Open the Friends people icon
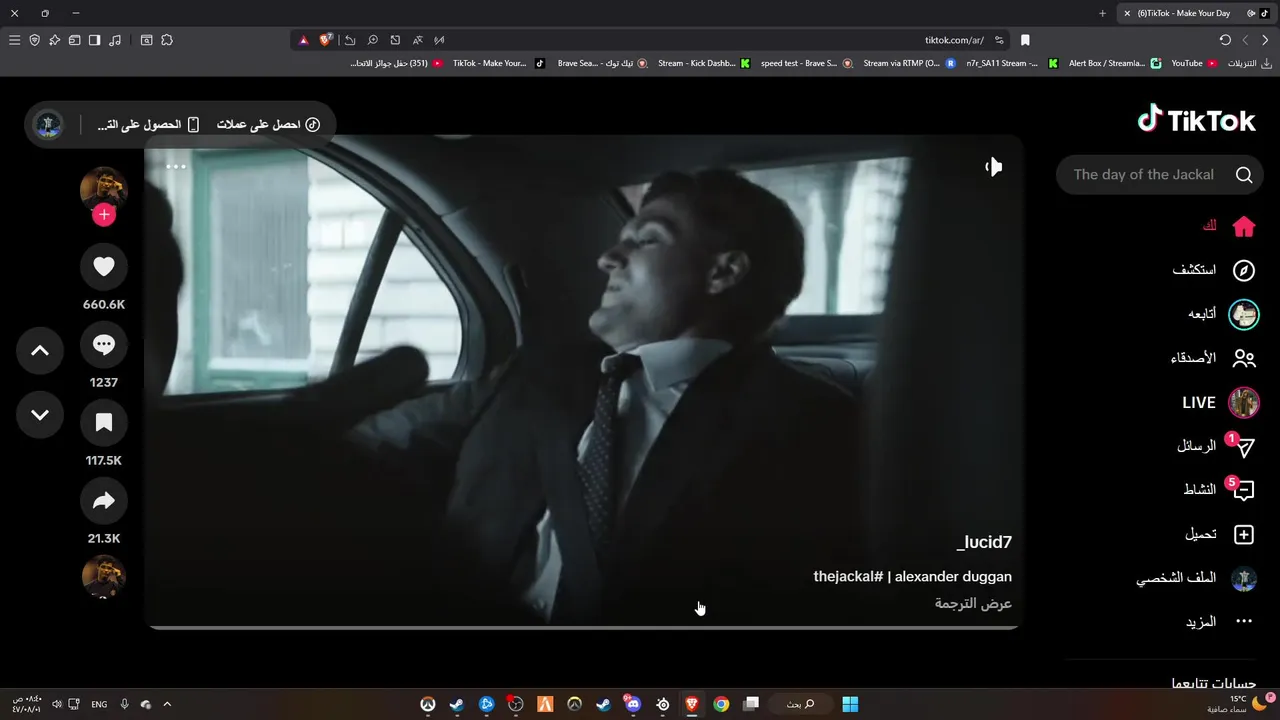Image resolution: width=1280 pixels, height=720 pixels. tap(1243, 358)
